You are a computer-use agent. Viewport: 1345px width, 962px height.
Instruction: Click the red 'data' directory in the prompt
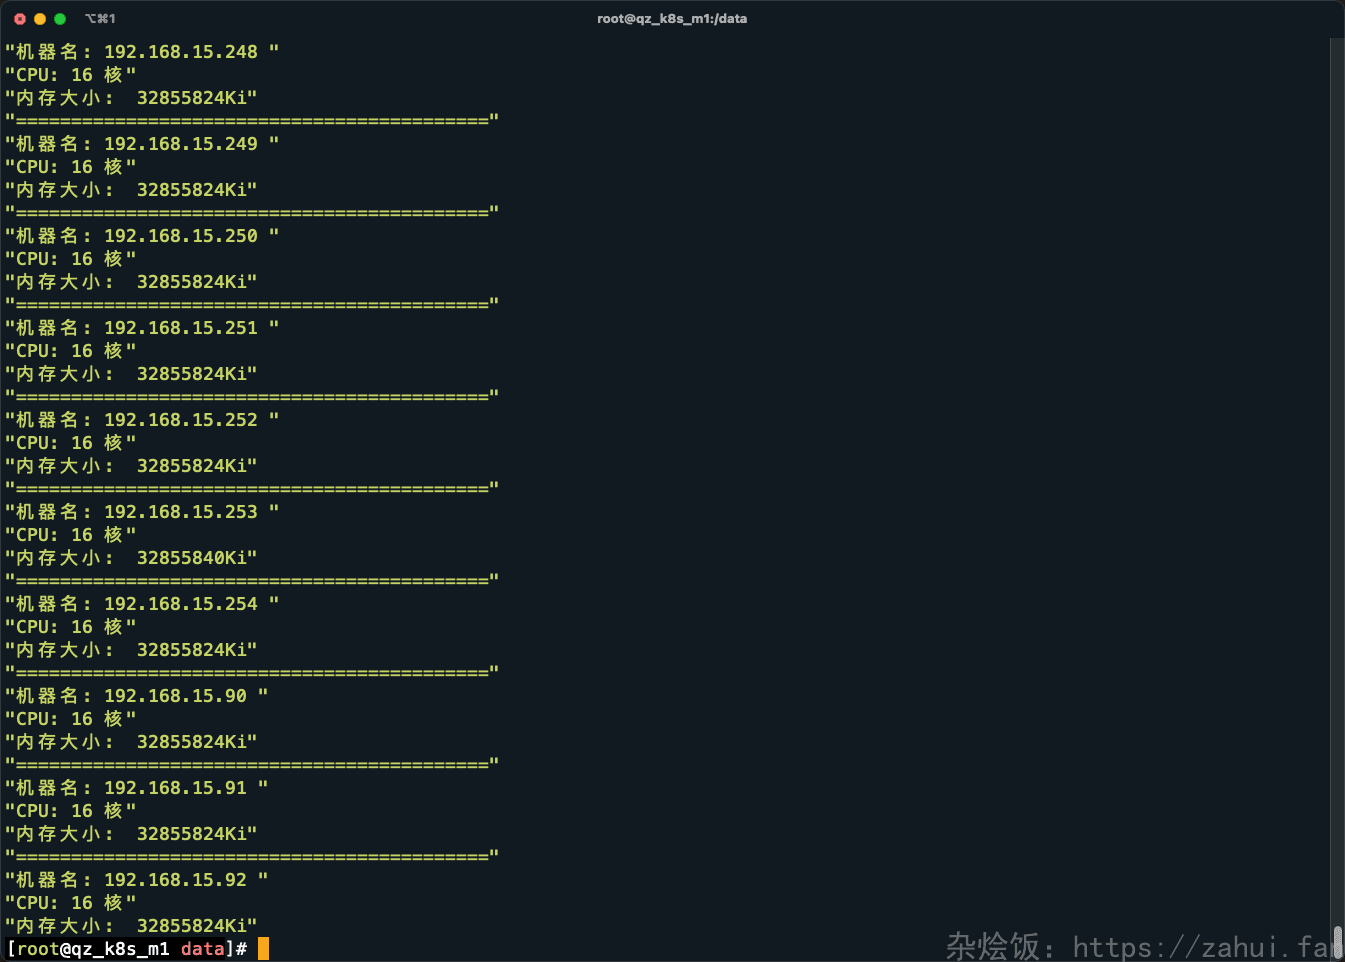pos(202,949)
